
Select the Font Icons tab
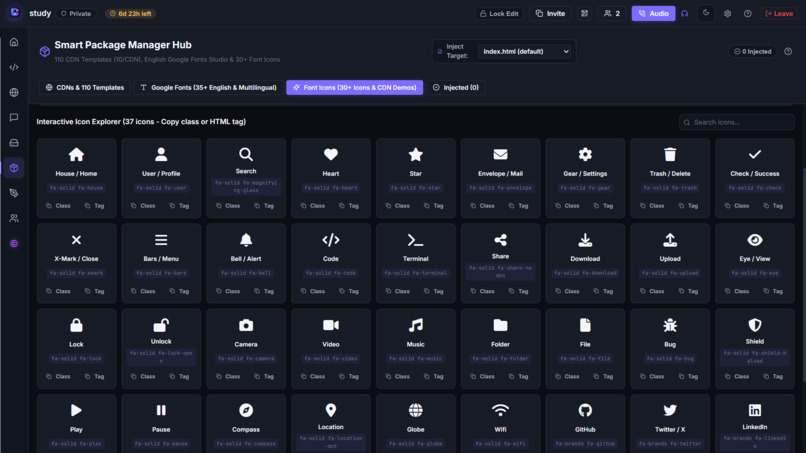pos(355,87)
